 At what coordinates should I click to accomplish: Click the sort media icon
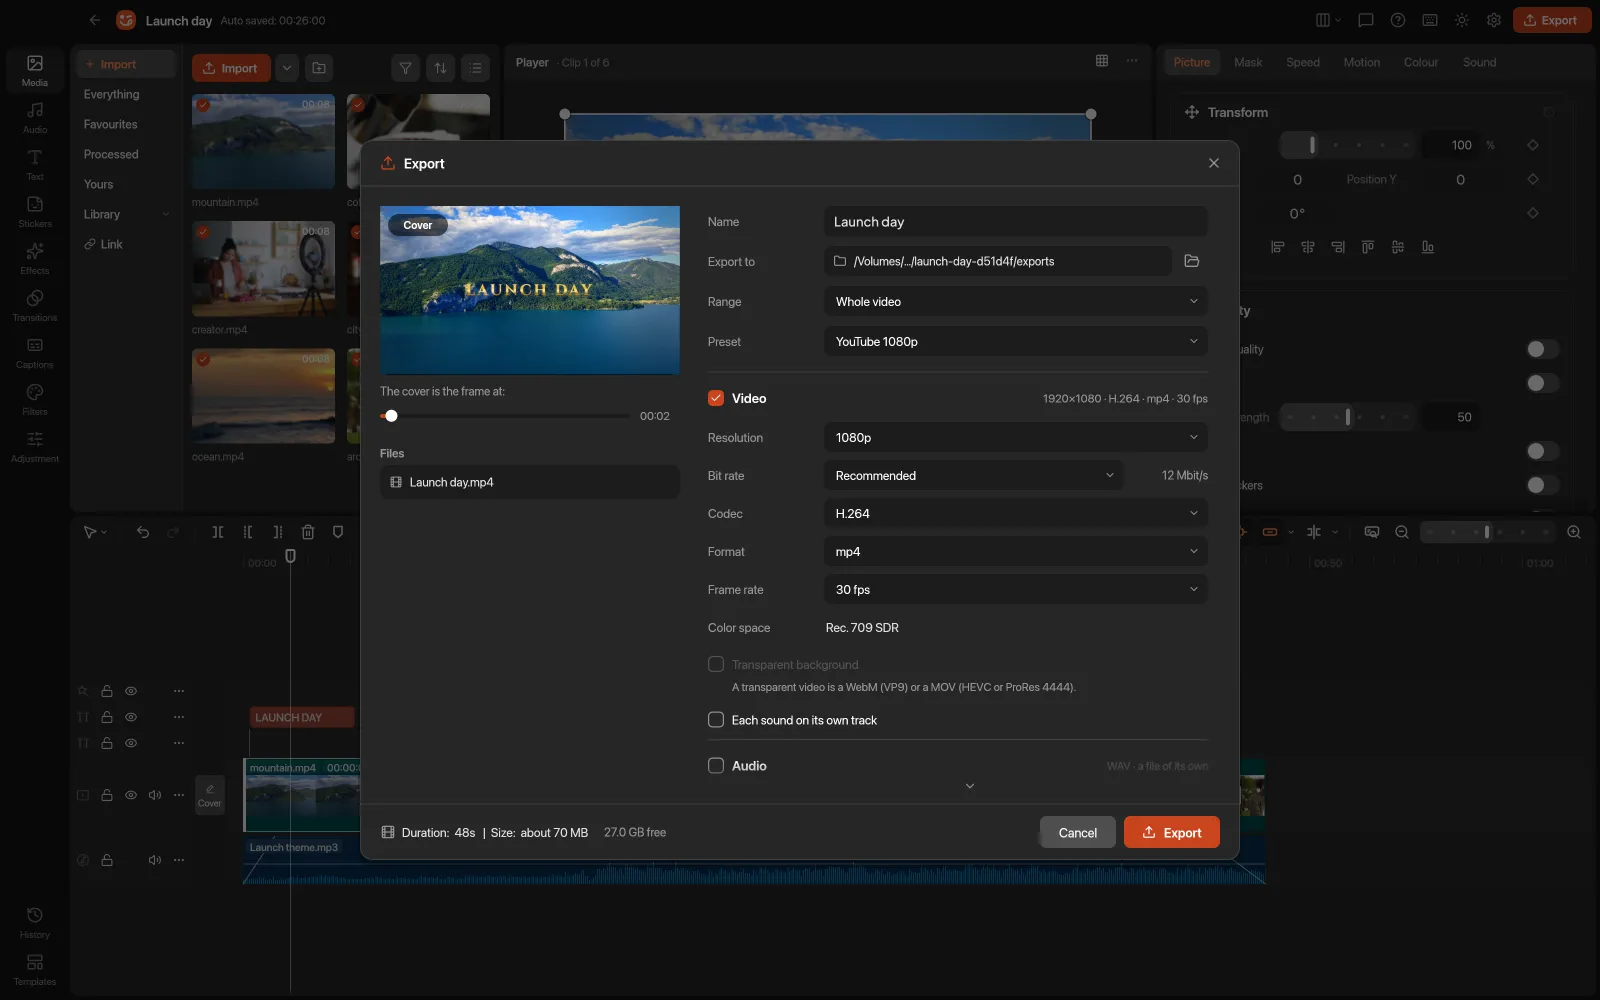(440, 68)
